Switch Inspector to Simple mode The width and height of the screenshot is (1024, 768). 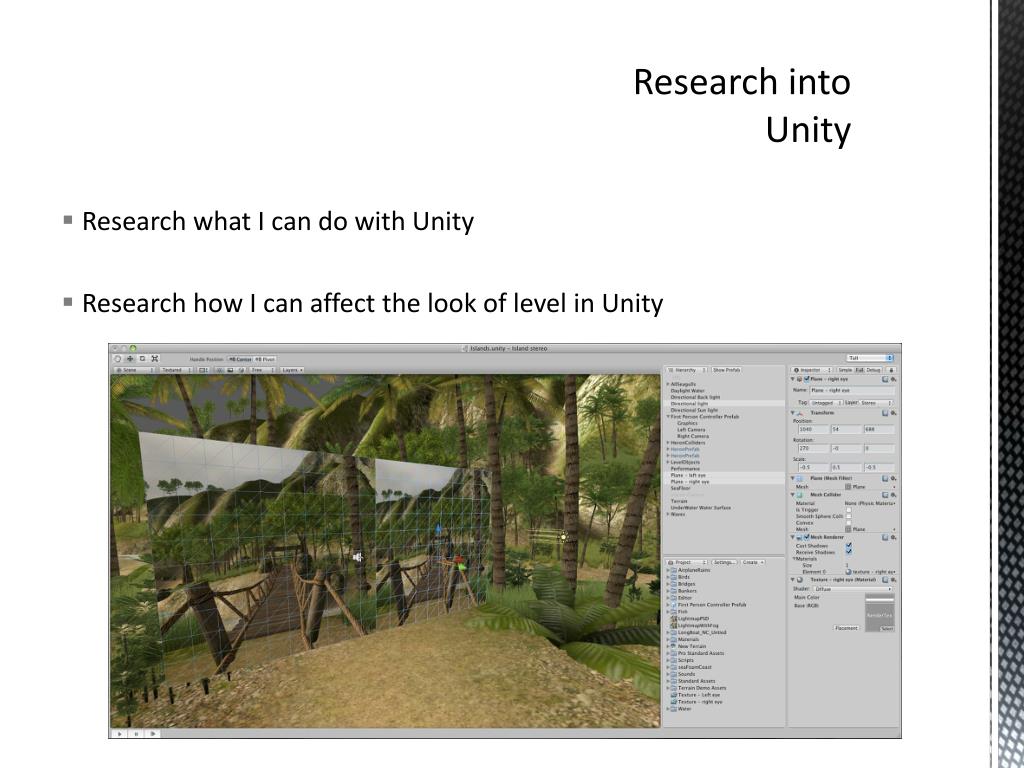[x=845, y=370]
